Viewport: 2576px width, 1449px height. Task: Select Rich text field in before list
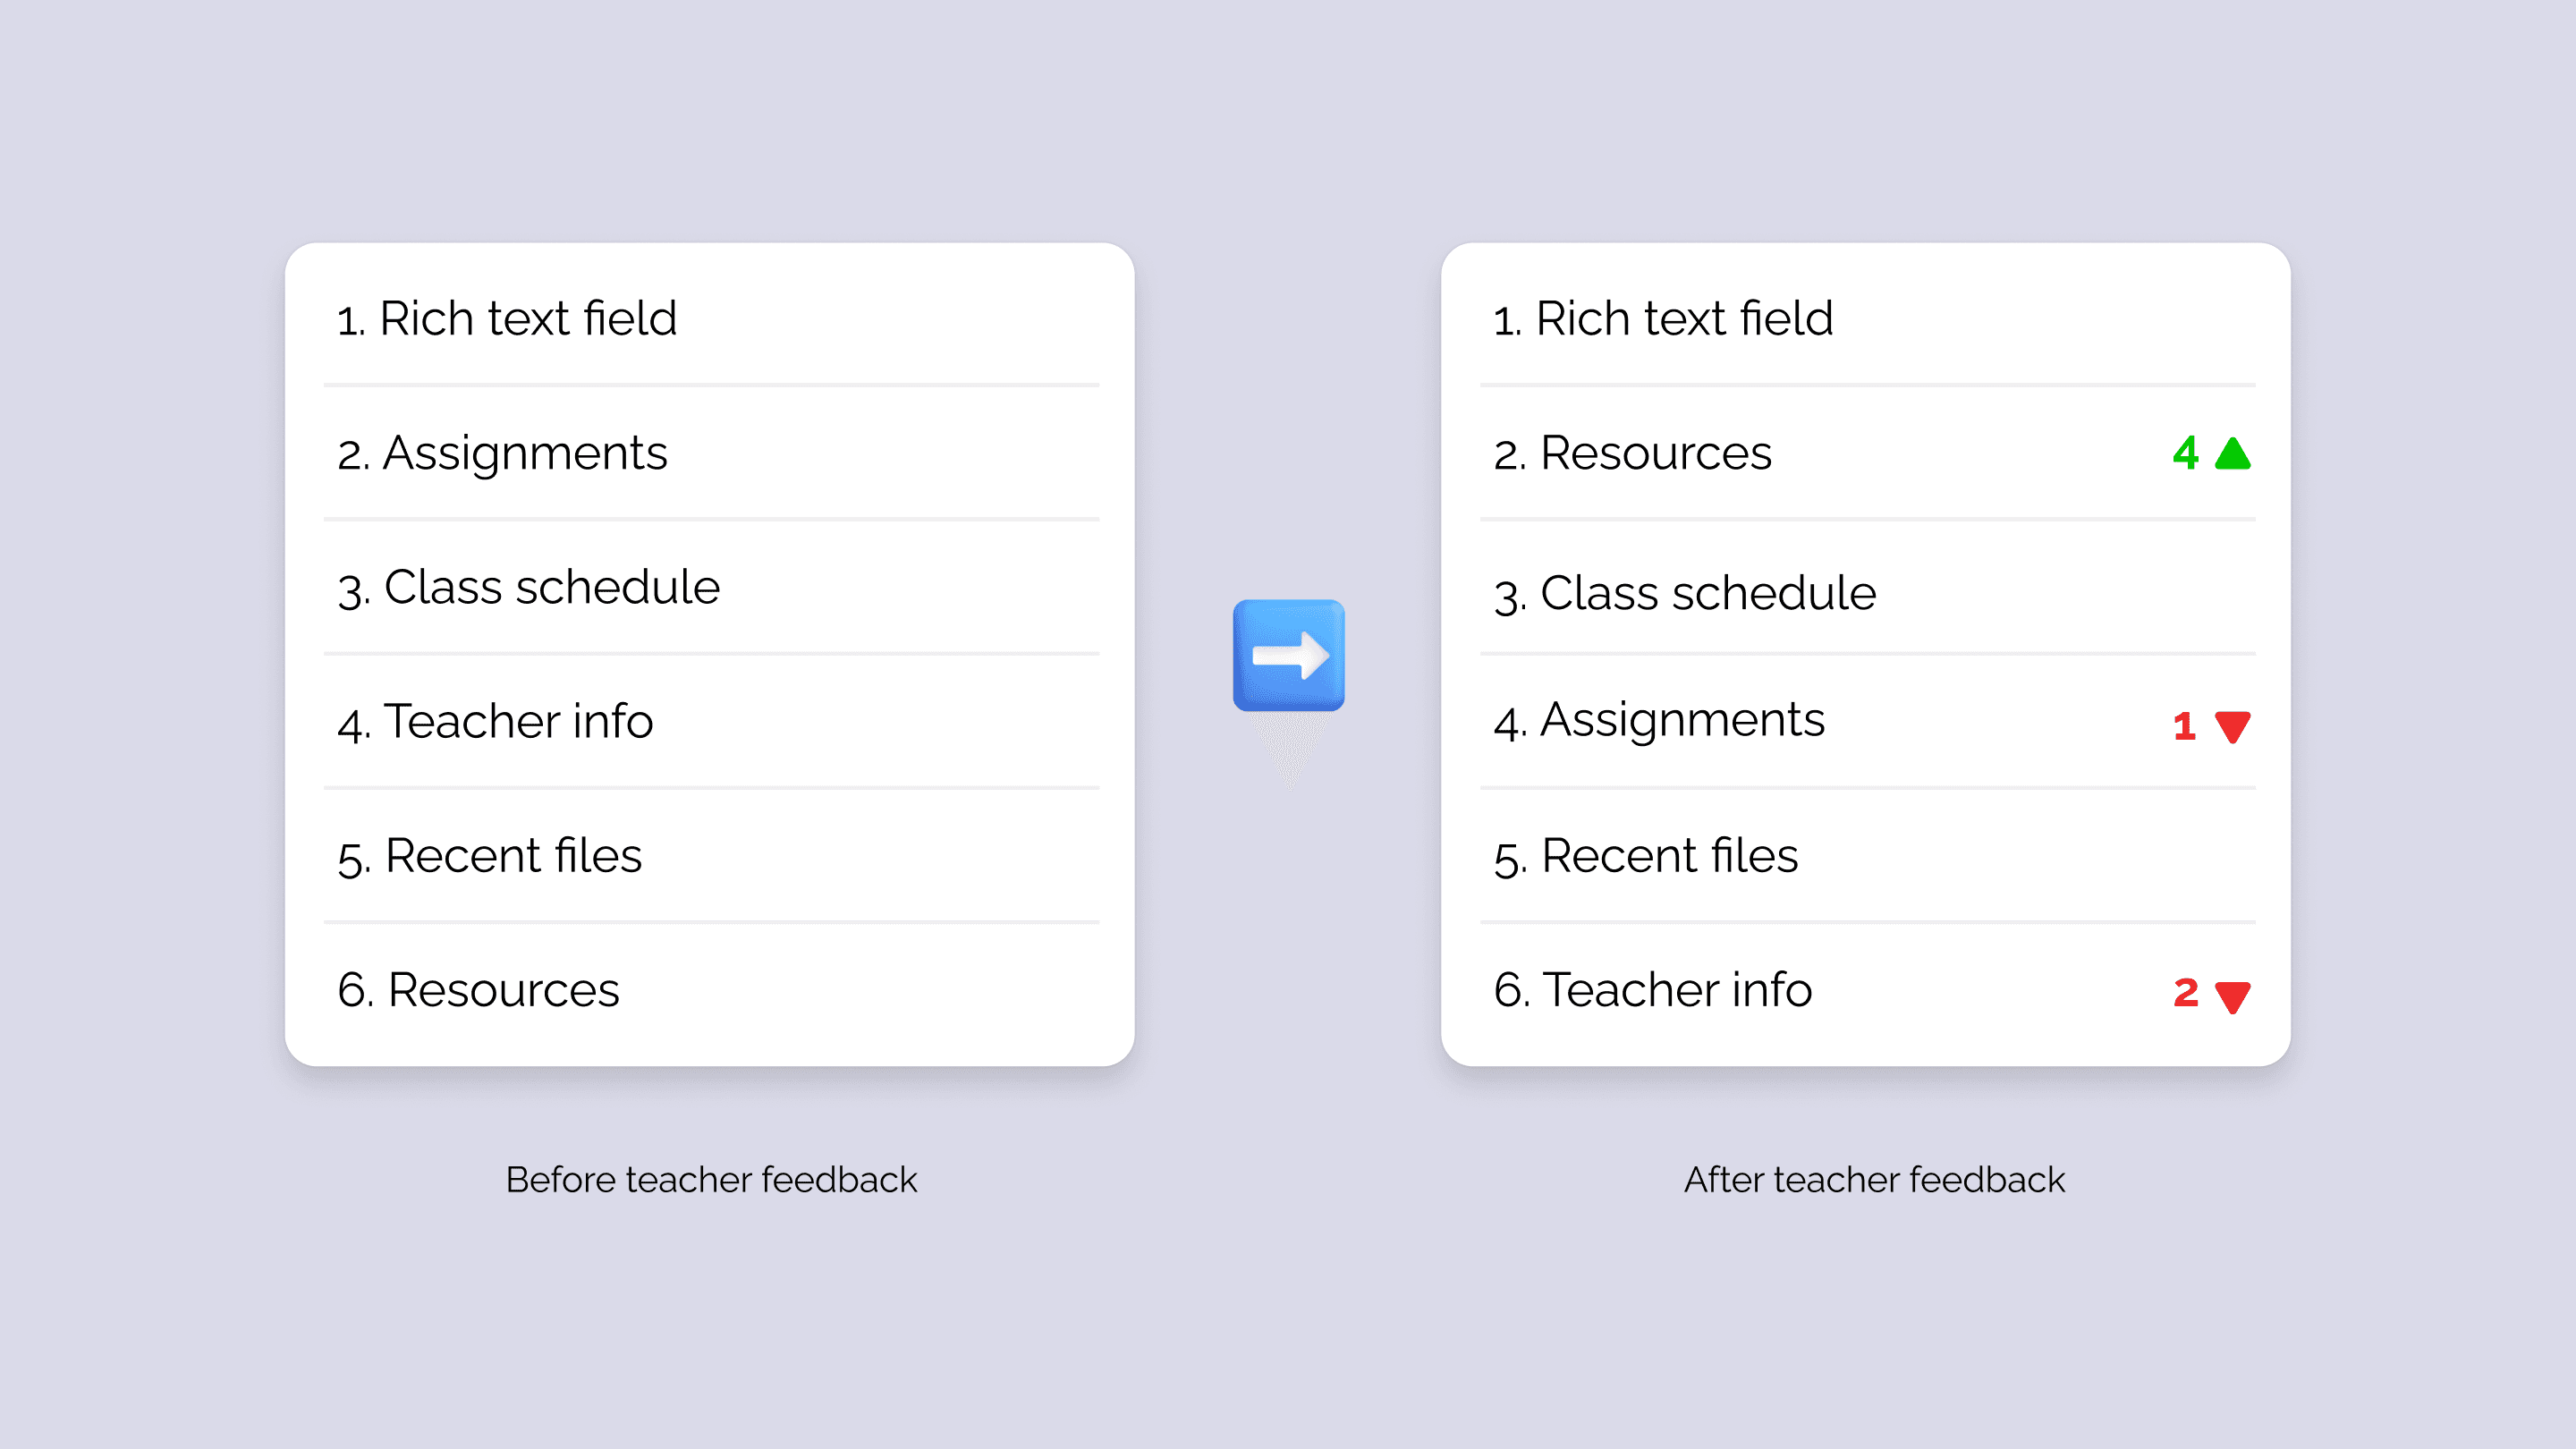pos(507,319)
